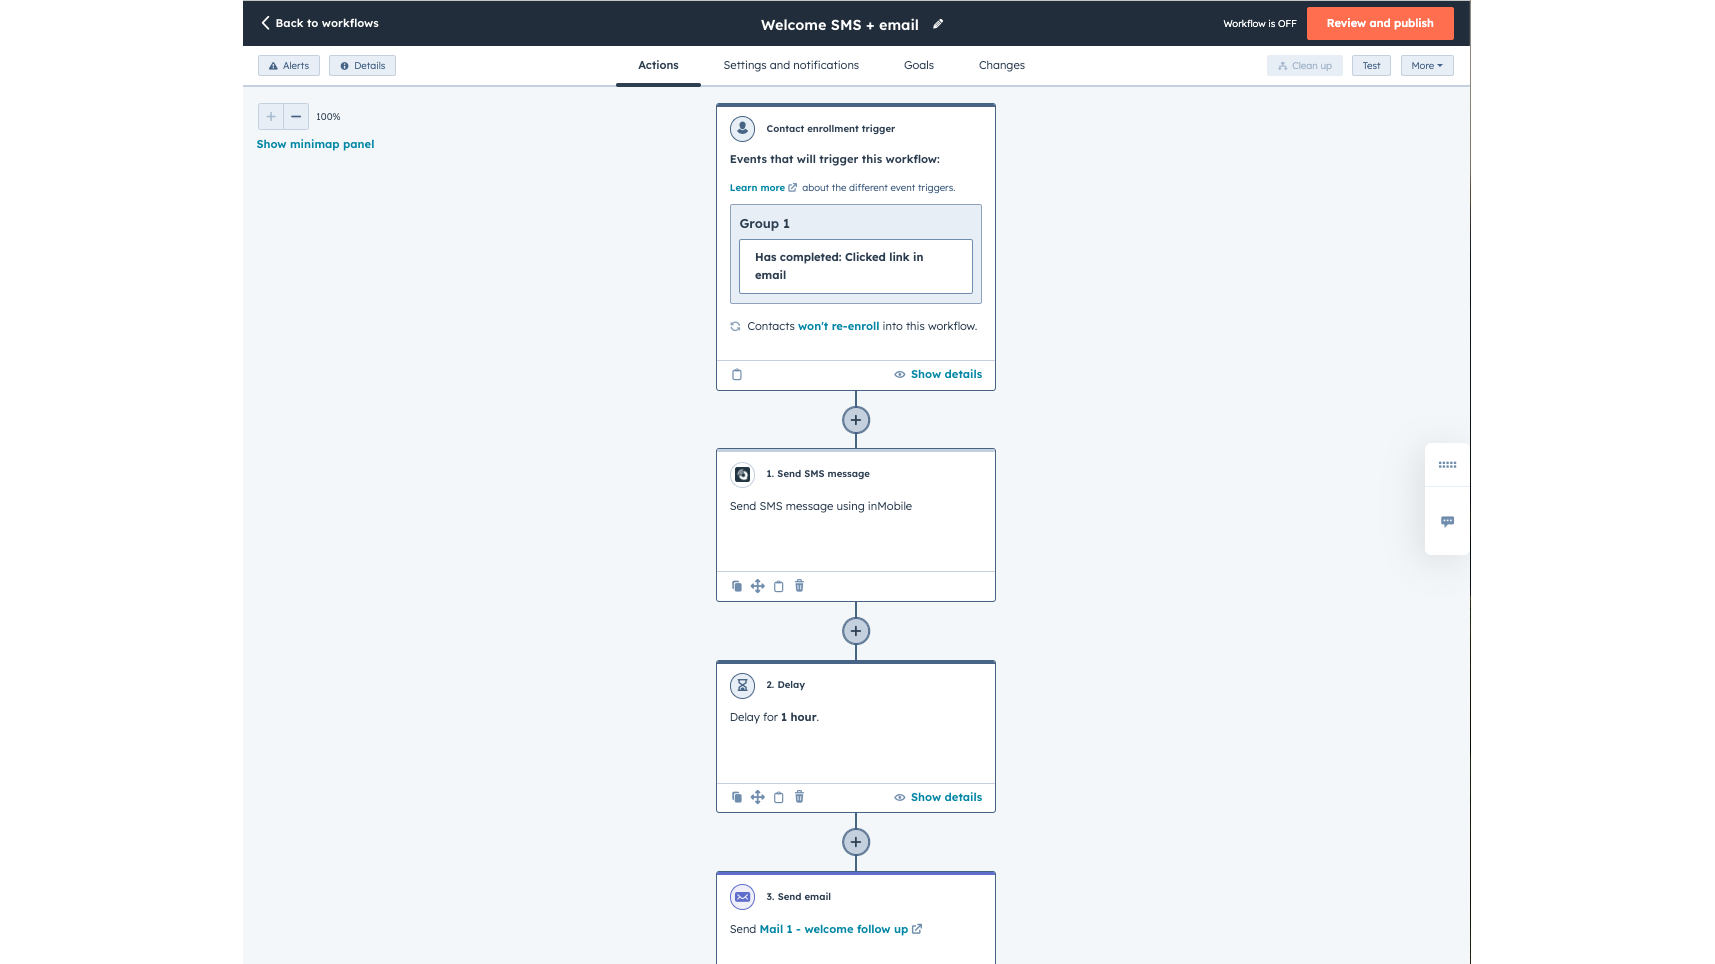Clone the Delay action with copy icon
The image size is (1715, 964).
(x=737, y=797)
